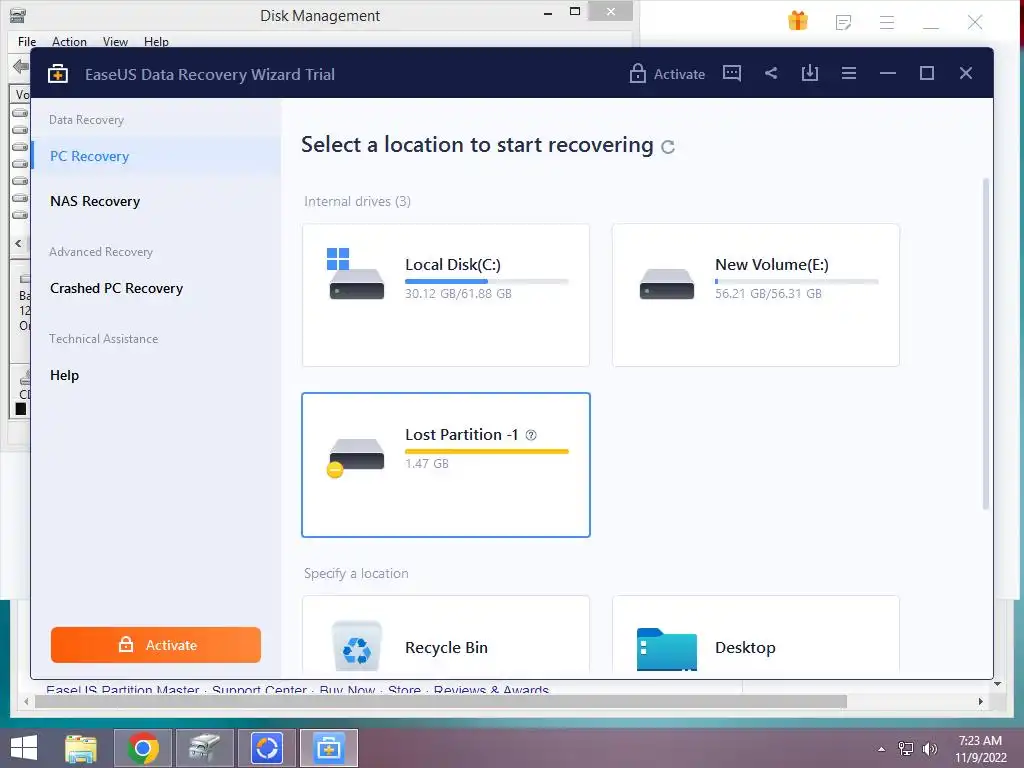Click the import/download icon in title bar

click(810, 73)
